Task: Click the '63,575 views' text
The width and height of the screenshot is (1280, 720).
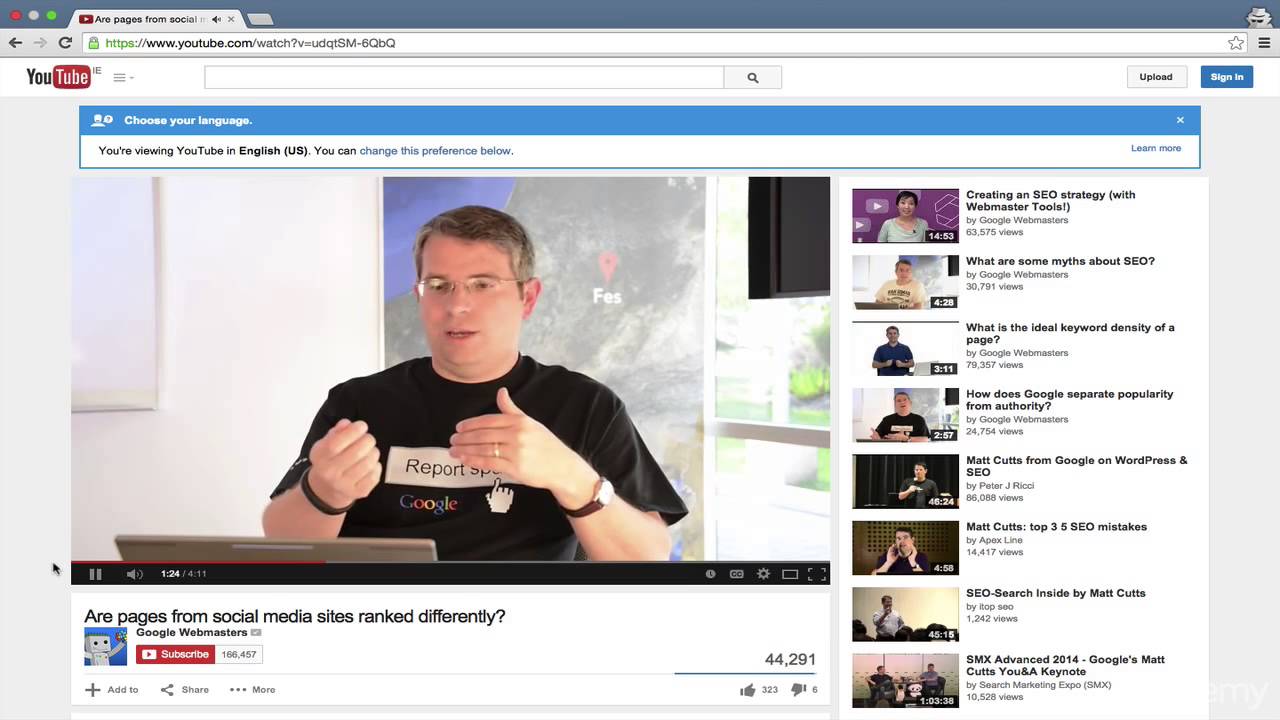Action: click(994, 232)
